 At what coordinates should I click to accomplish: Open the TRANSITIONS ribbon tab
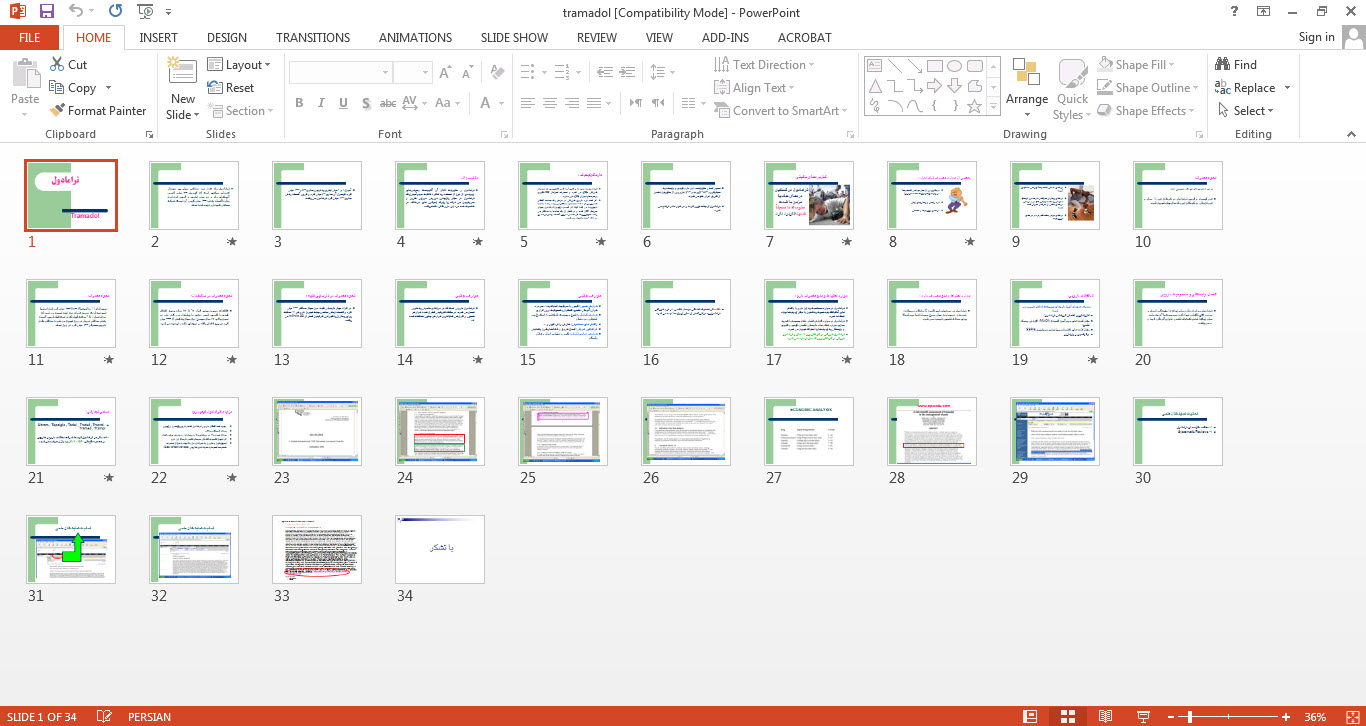point(313,37)
